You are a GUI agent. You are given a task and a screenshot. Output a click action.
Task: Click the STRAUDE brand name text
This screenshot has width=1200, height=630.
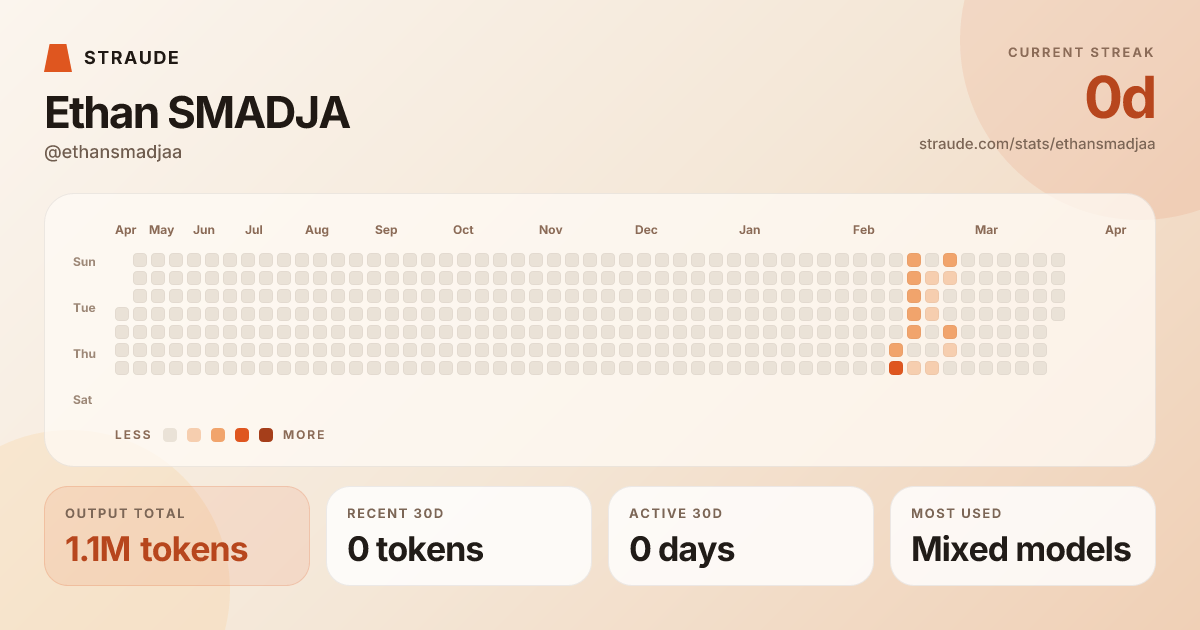coord(132,58)
